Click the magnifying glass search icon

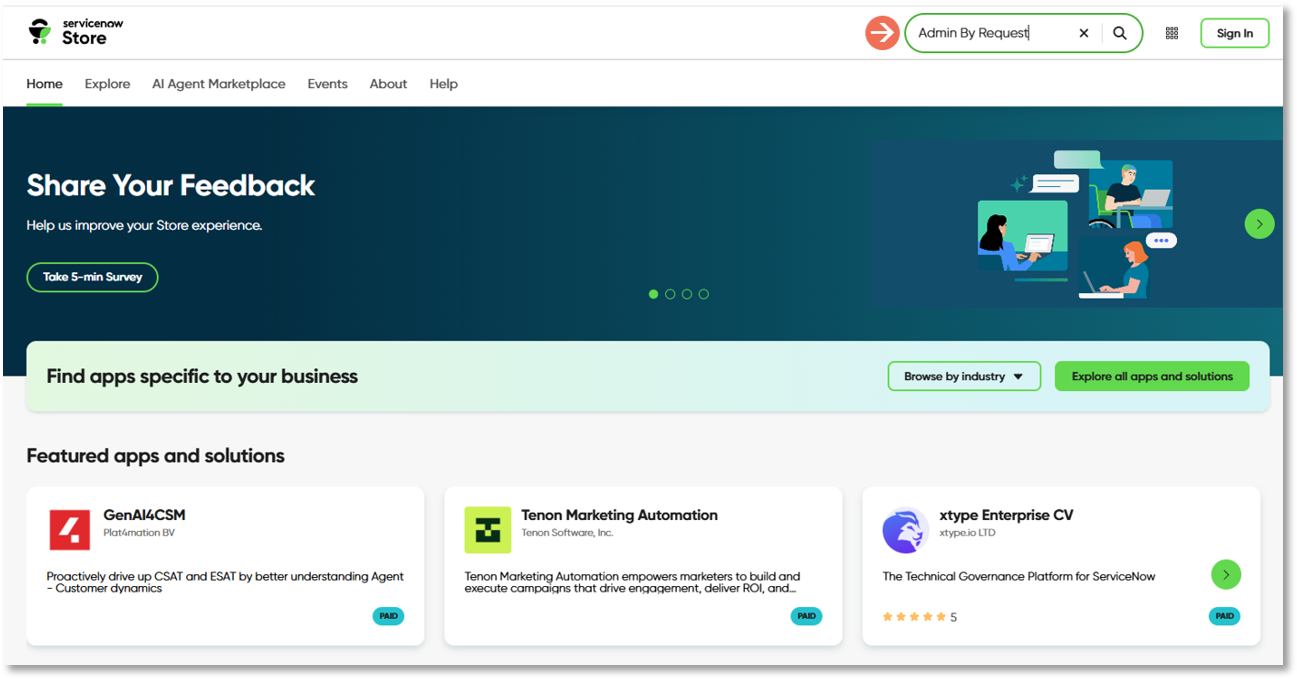[x=1120, y=33]
